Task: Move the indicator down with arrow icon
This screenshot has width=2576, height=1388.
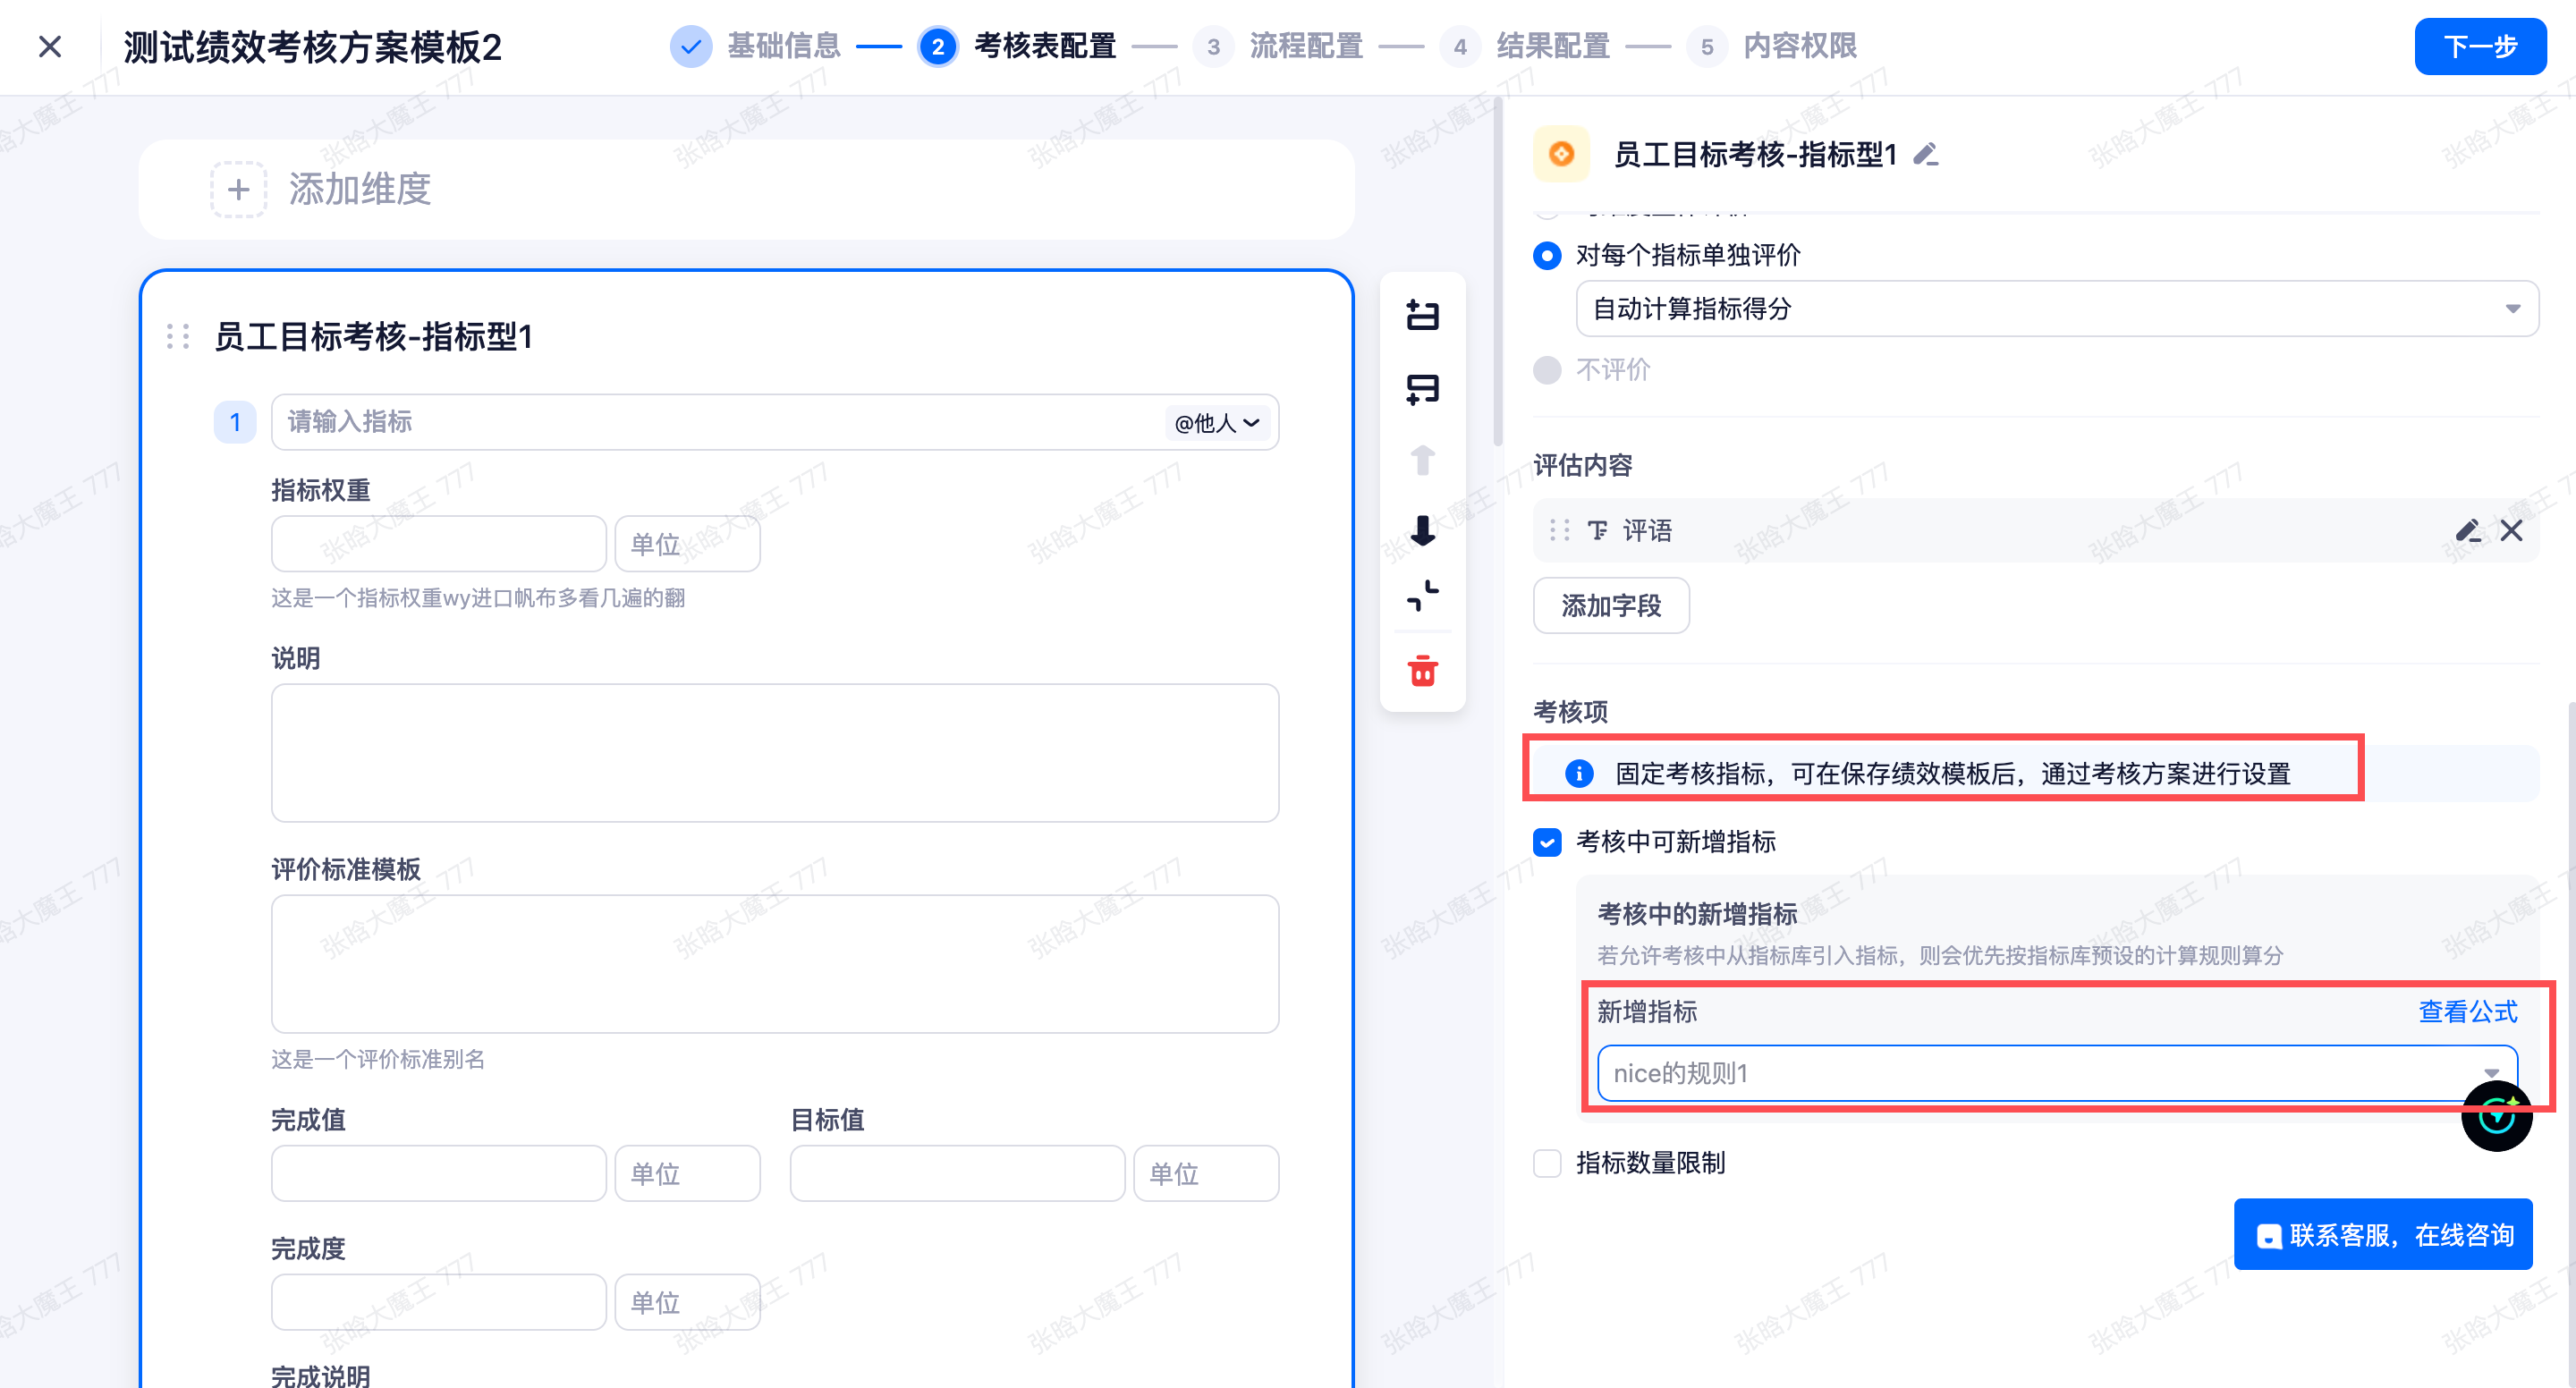Action: [x=1422, y=530]
